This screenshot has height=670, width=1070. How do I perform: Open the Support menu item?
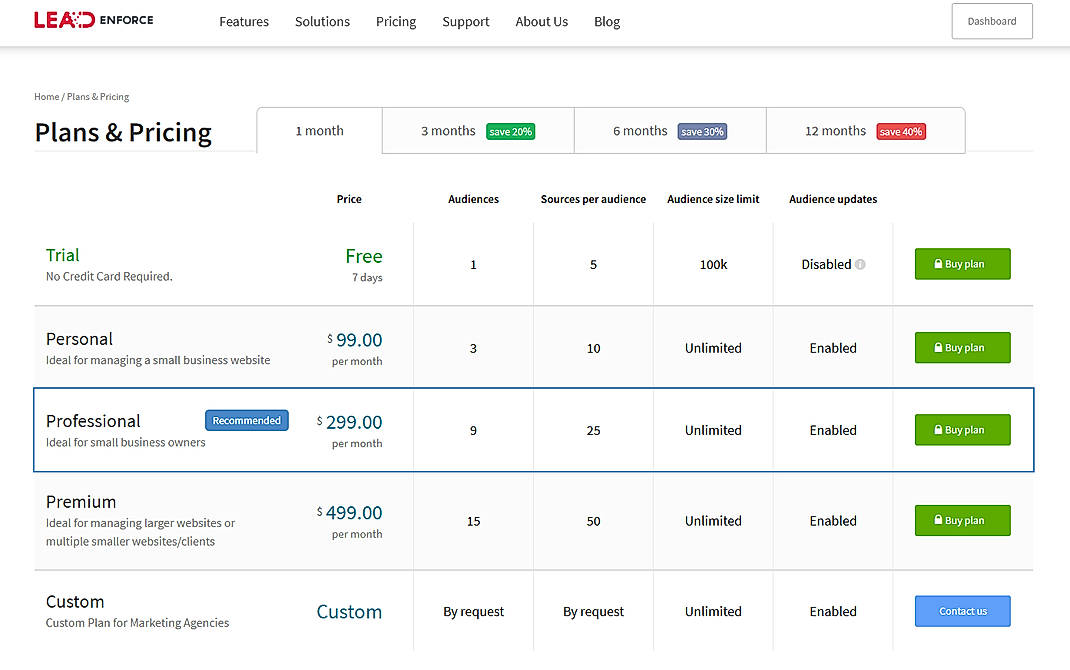point(465,21)
